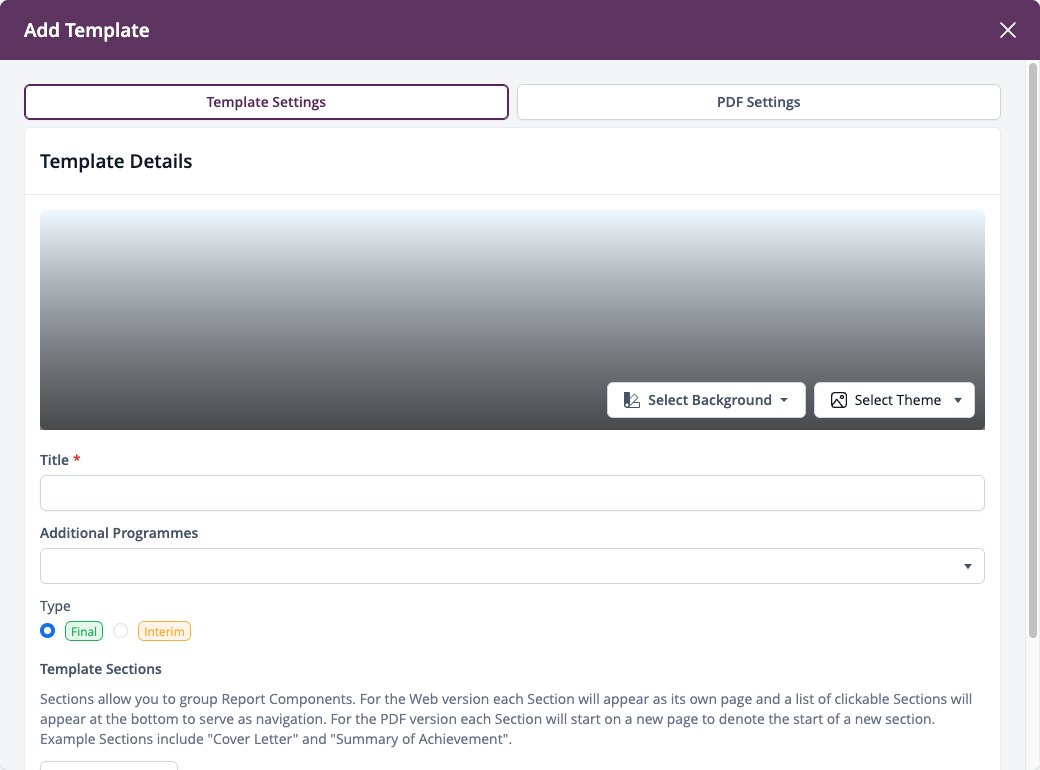Click the caret arrow beside Select Theme
The image size is (1040, 770).
(958, 400)
